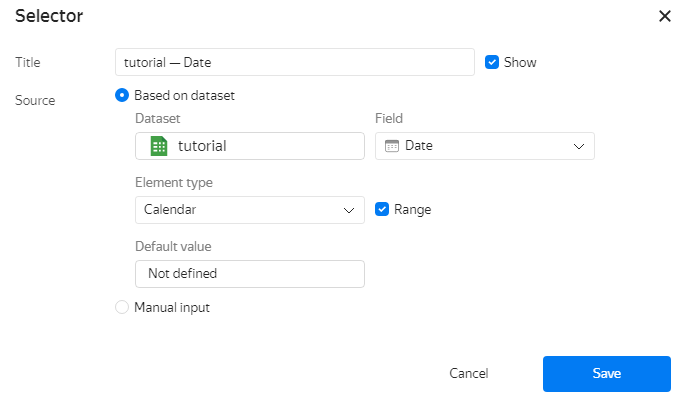Open the tutorial dataset selector
This screenshot has width=693, height=410.
coord(249,146)
